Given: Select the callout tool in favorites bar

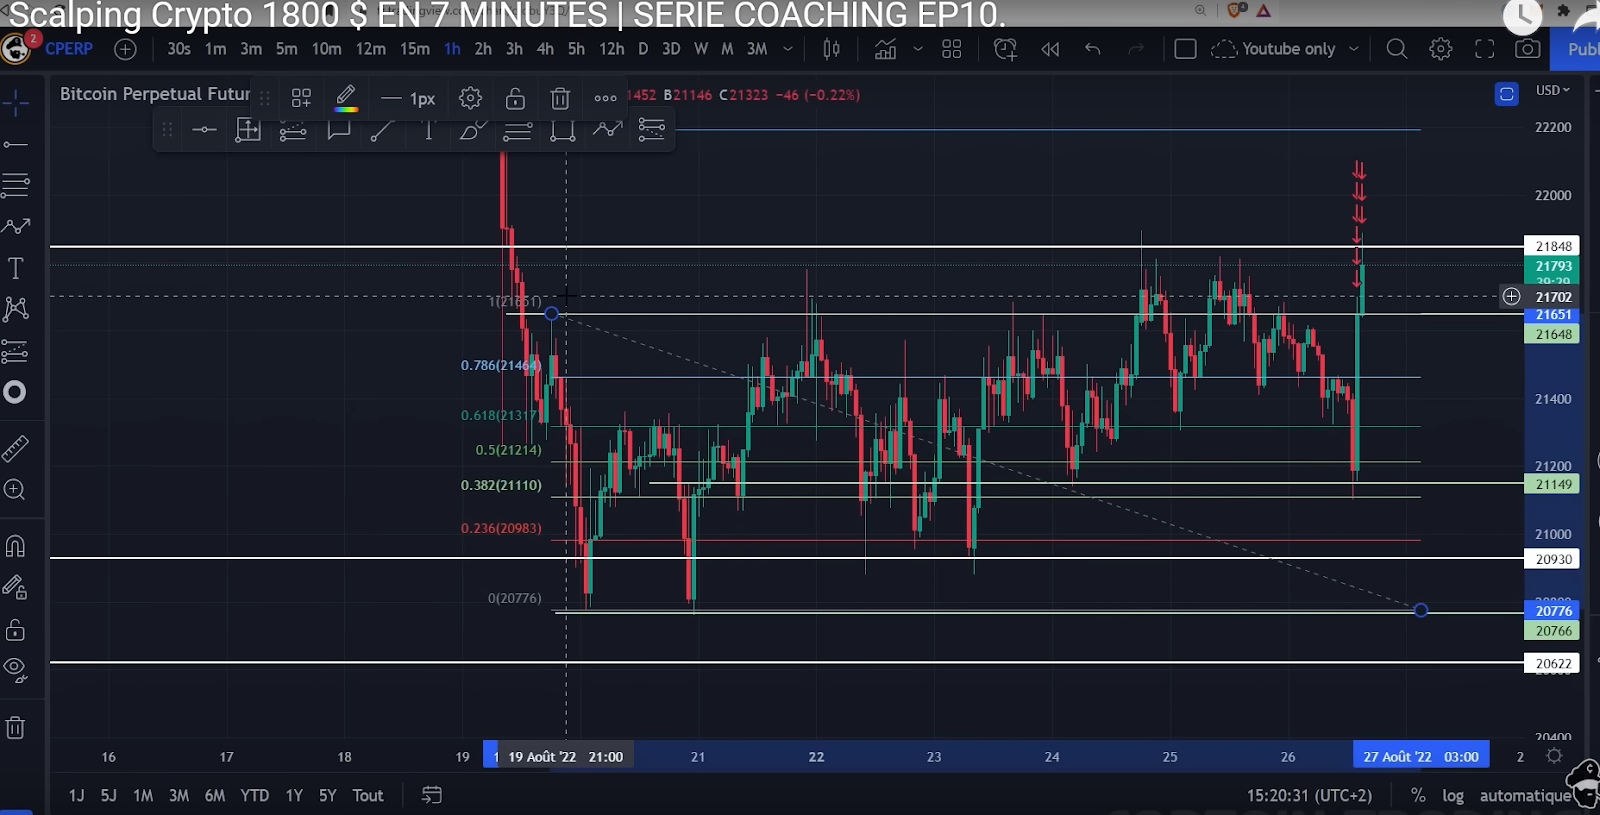Looking at the screenshot, I should tap(339, 130).
